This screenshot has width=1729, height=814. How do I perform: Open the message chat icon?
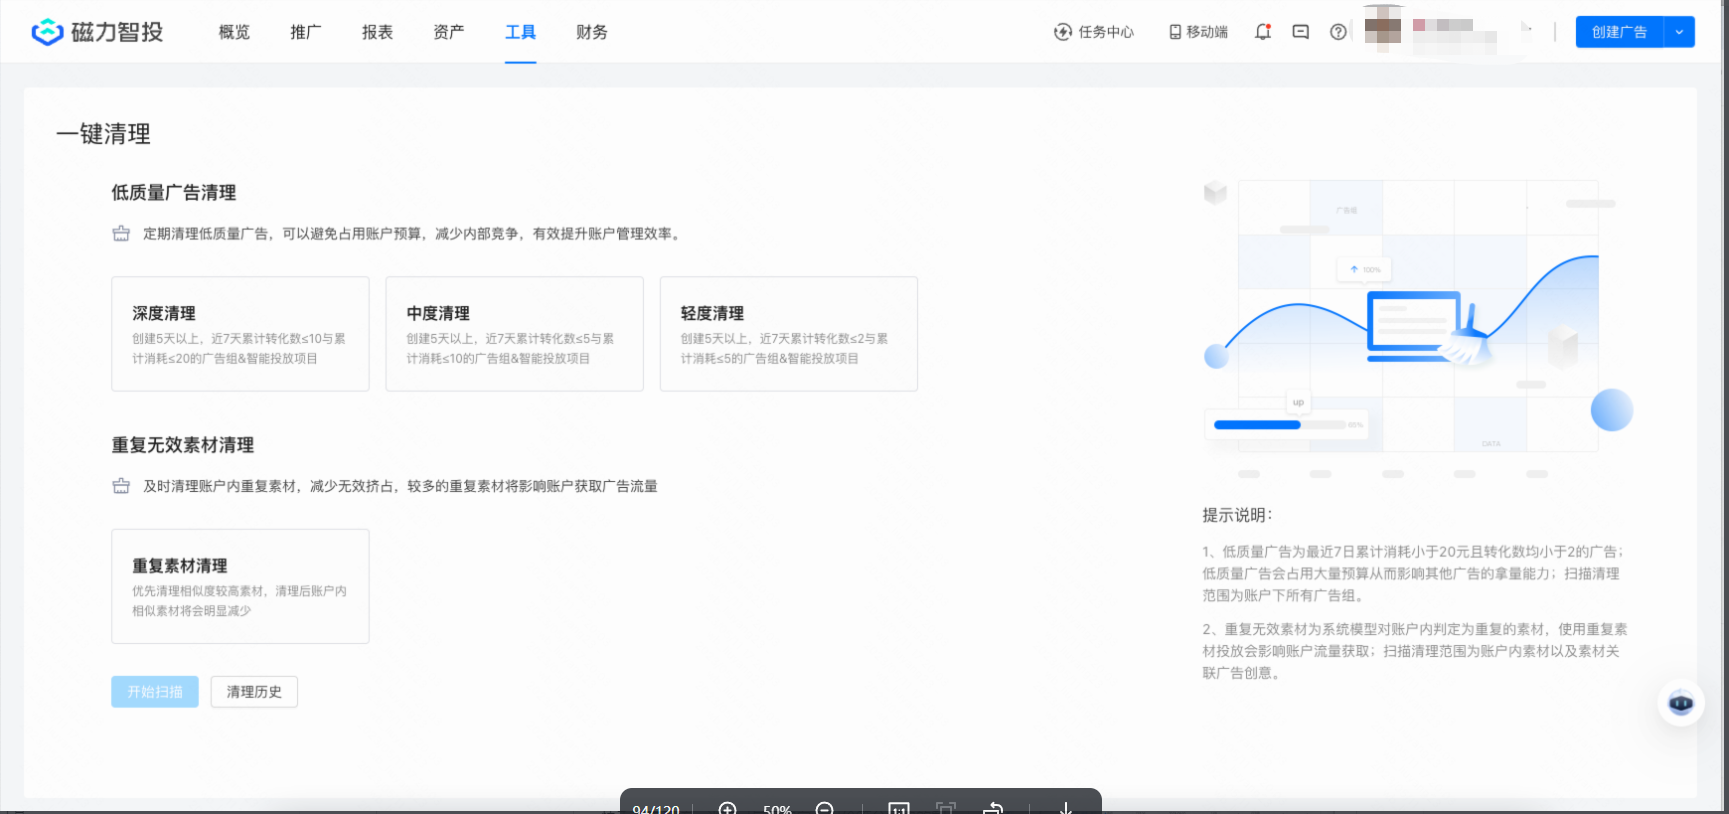[x=1301, y=32]
